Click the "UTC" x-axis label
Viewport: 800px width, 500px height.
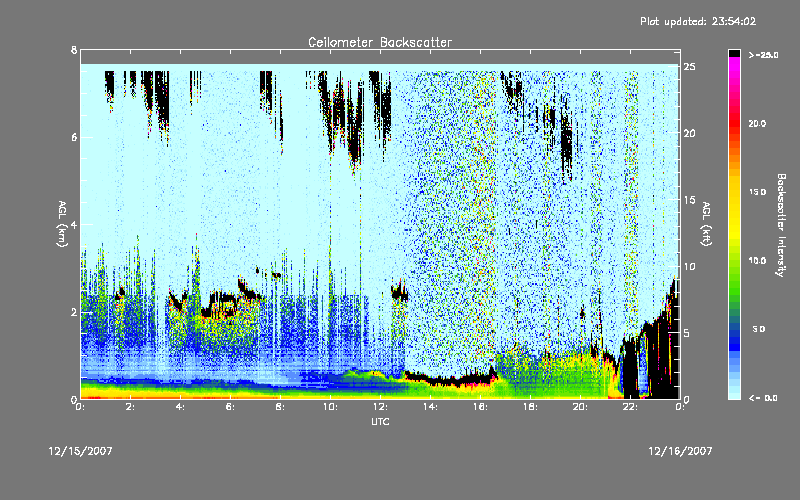[x=380, y=421]
